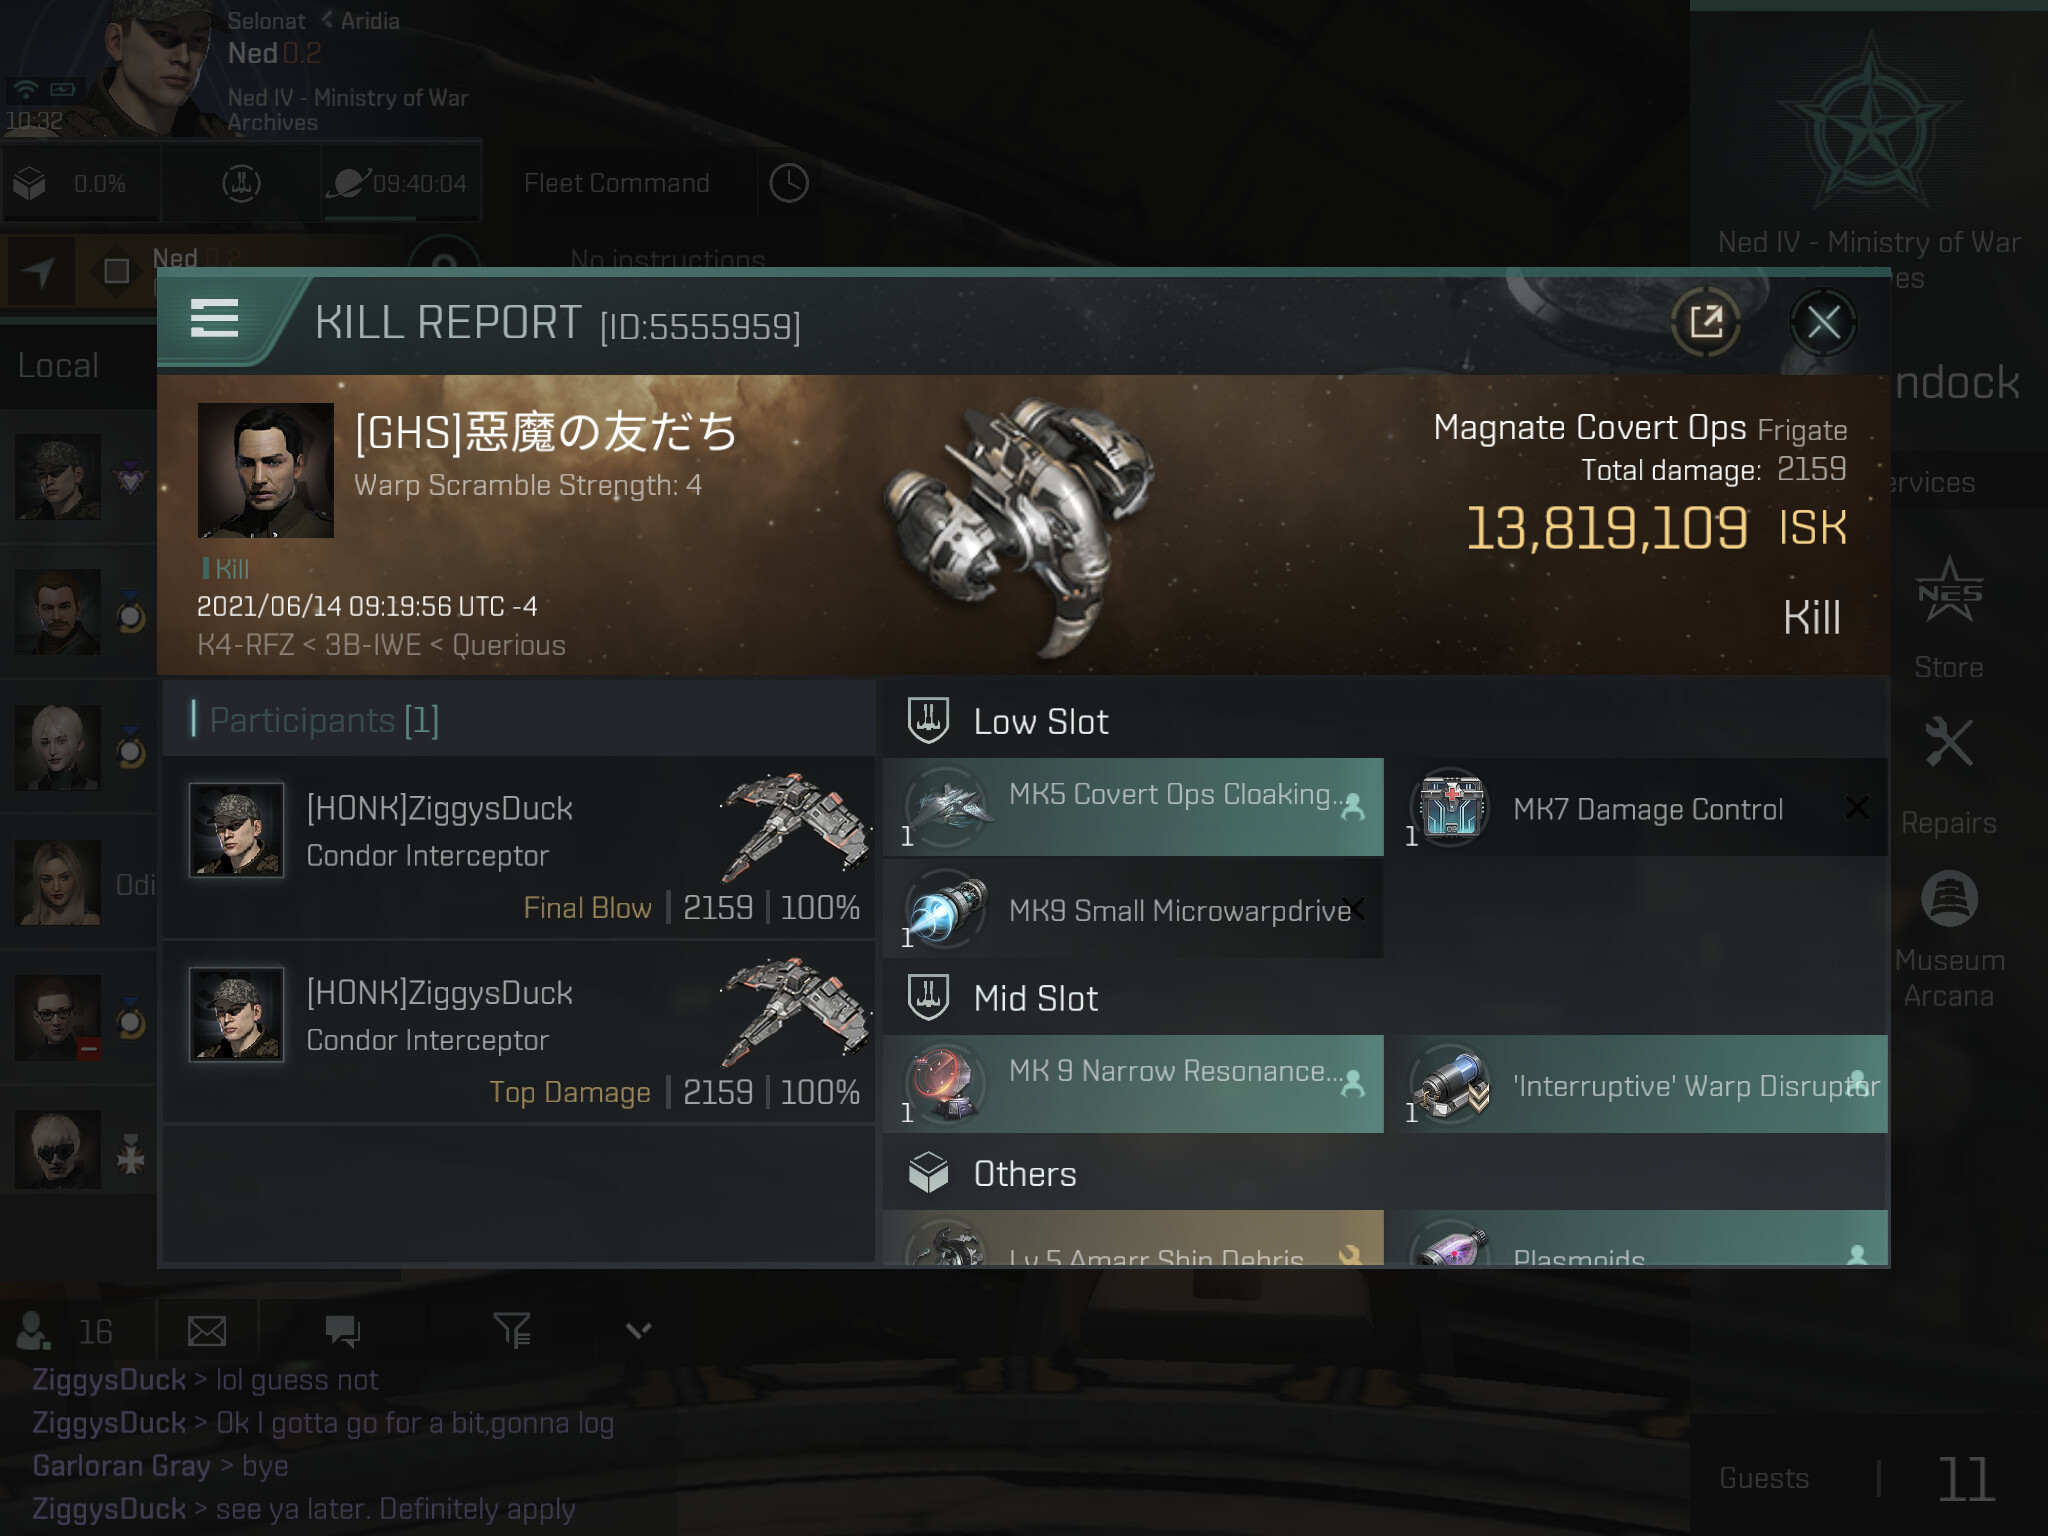Toggle the square stop button near Ned

(117, 271)
